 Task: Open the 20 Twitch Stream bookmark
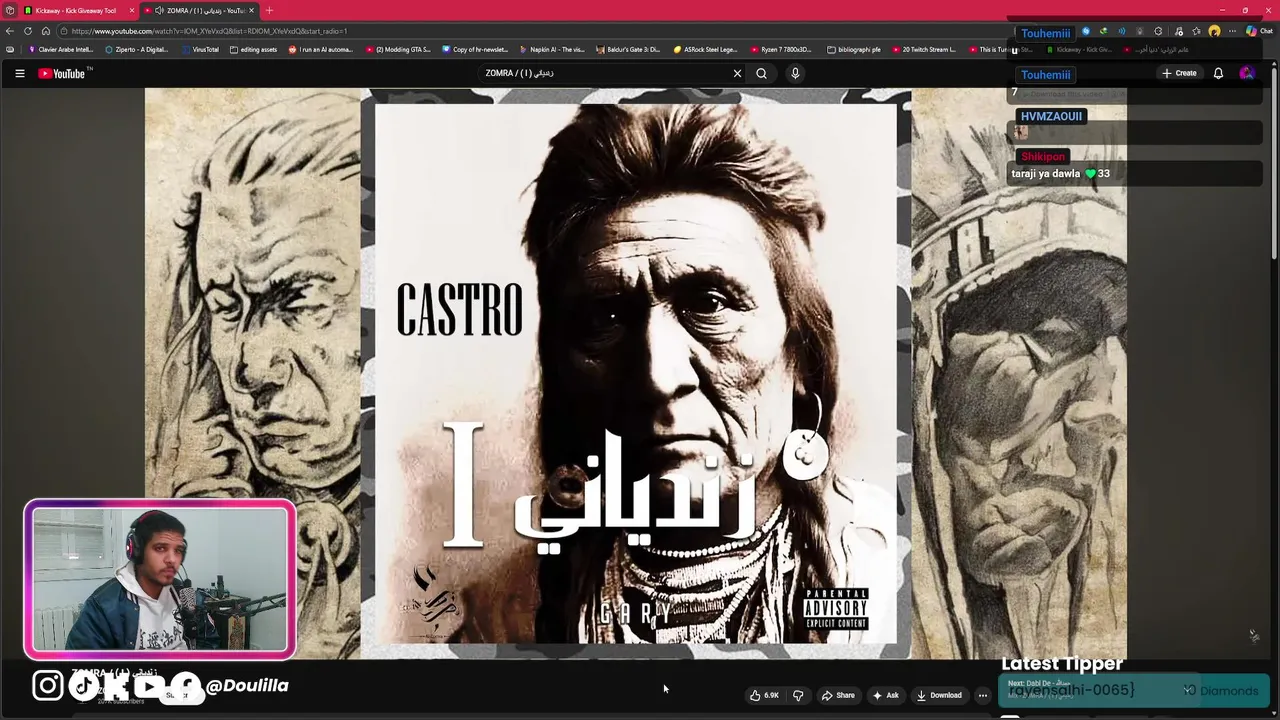(x=924, y=49)
